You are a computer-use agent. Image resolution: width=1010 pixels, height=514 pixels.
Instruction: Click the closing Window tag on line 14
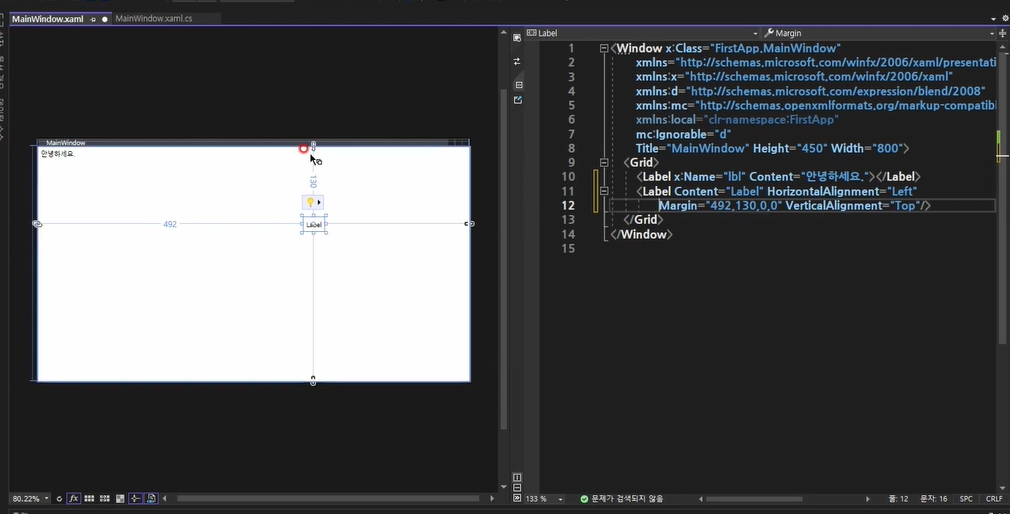(641, 234)
